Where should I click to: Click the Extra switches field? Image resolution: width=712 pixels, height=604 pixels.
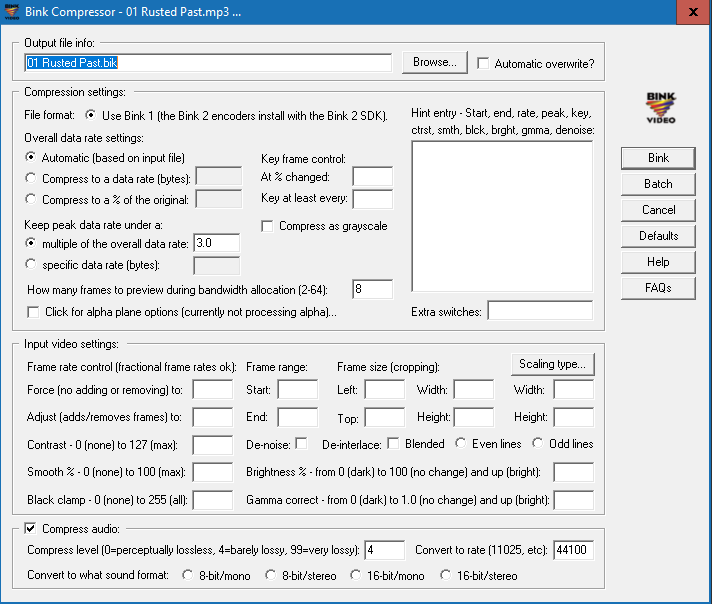click(540, 310)
